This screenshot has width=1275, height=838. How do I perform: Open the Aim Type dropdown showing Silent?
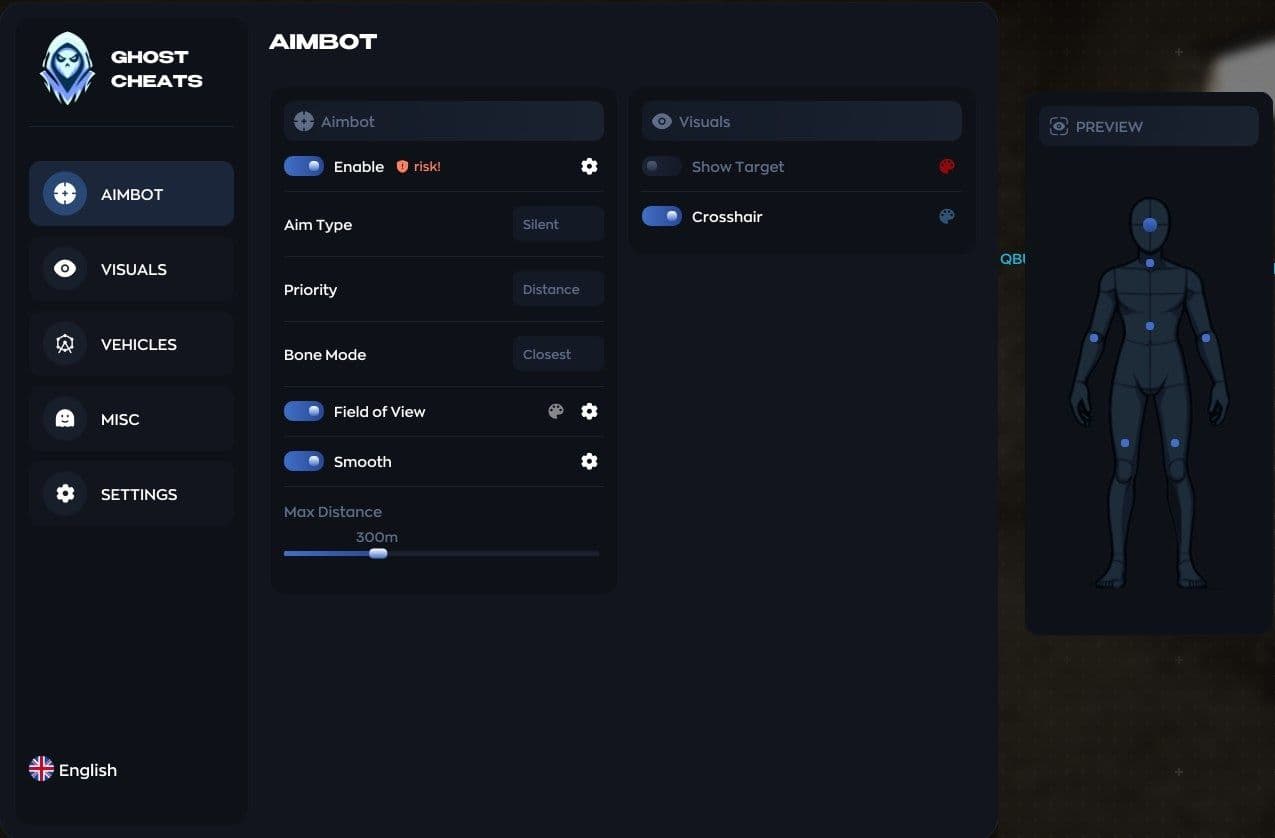pyautogui.click(x=558, y=224)
